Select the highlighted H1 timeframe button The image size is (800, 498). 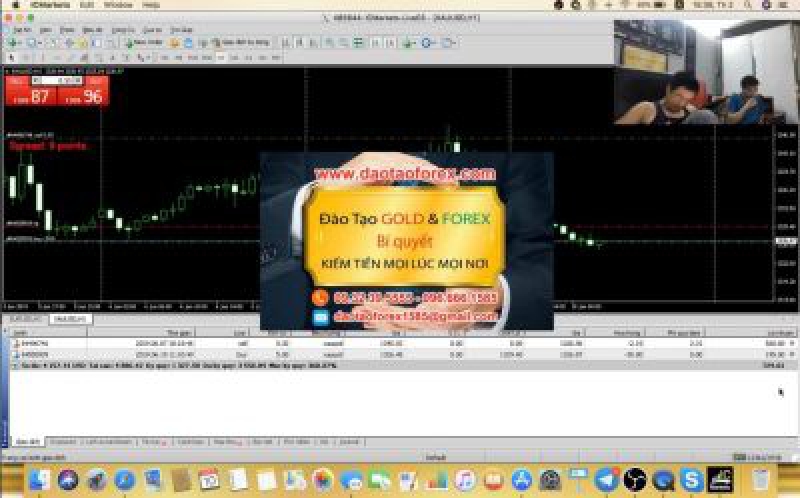click(x=221, y=58)
